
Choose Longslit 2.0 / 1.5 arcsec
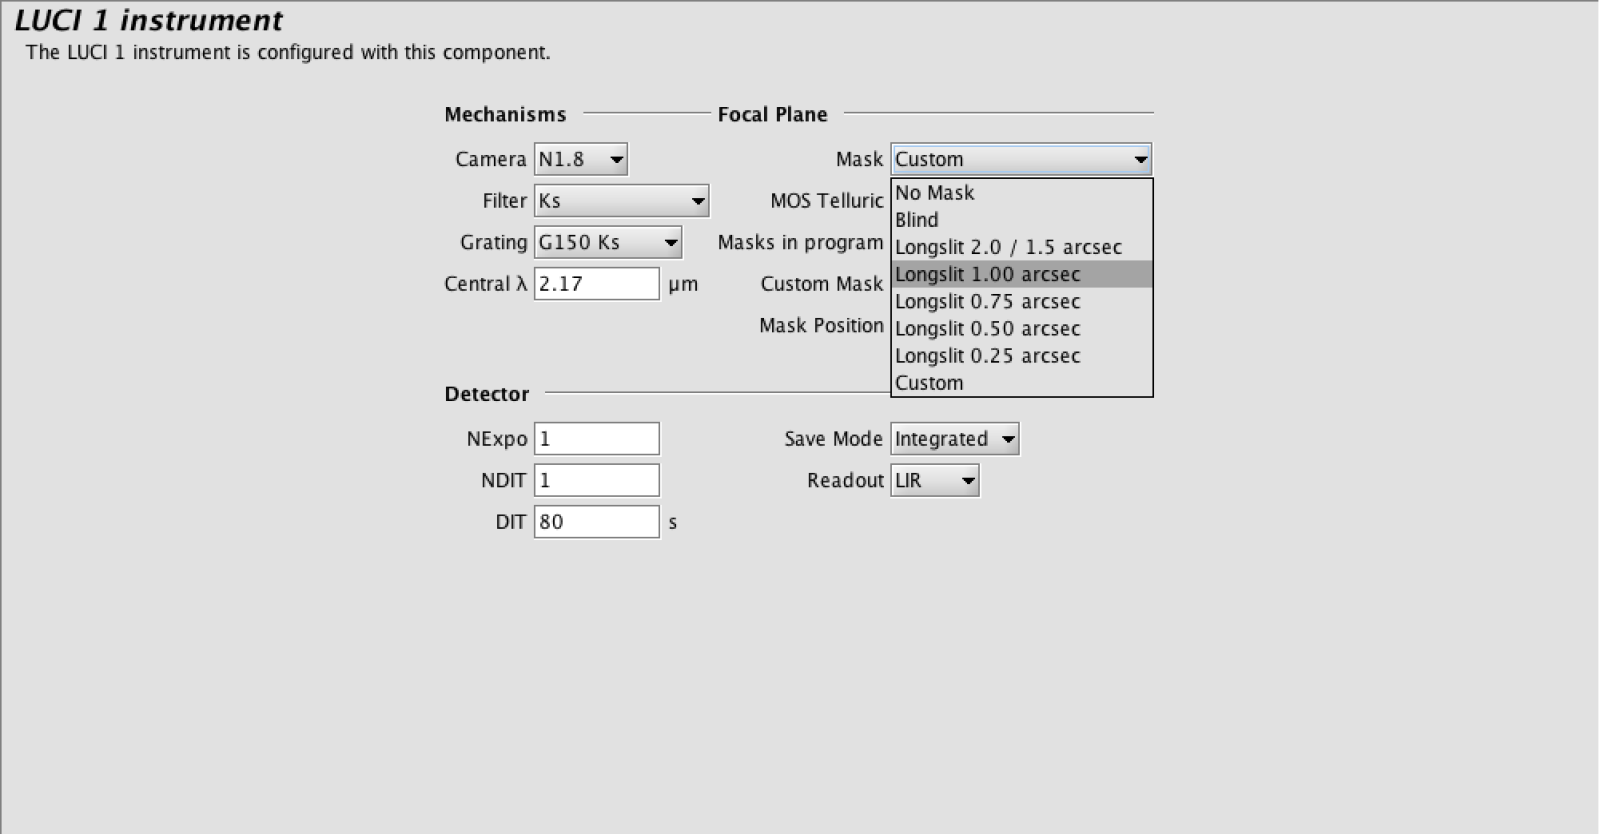click(x=1021, y=247)
